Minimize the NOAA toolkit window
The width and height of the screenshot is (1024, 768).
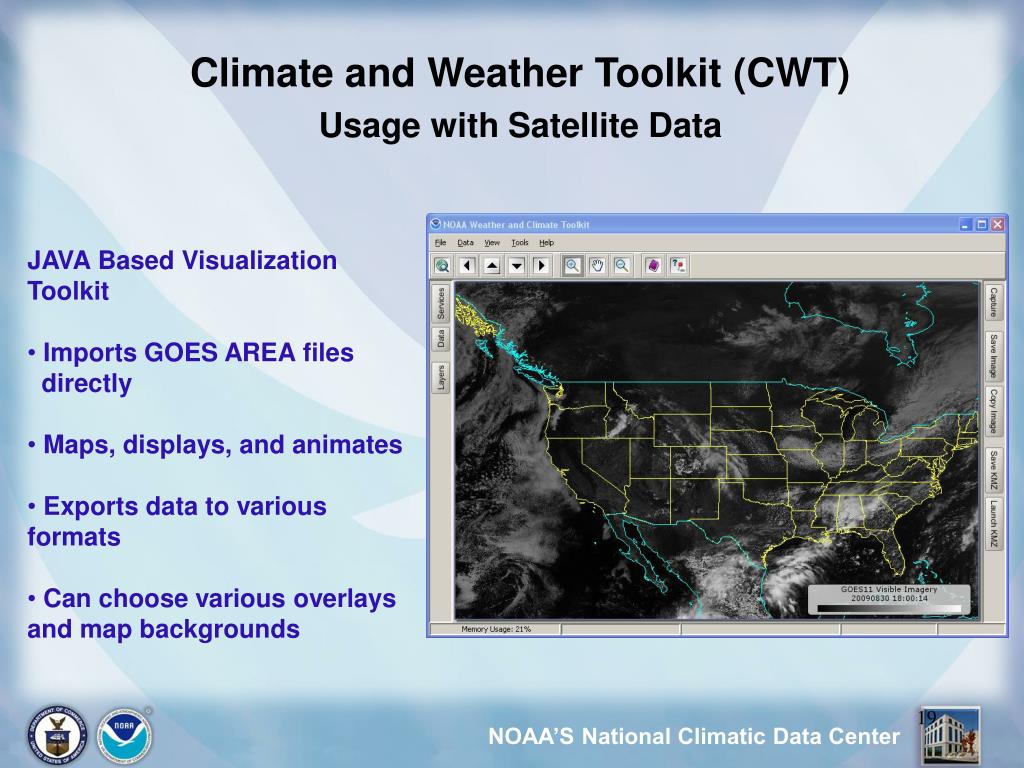[x=967, y=225]
